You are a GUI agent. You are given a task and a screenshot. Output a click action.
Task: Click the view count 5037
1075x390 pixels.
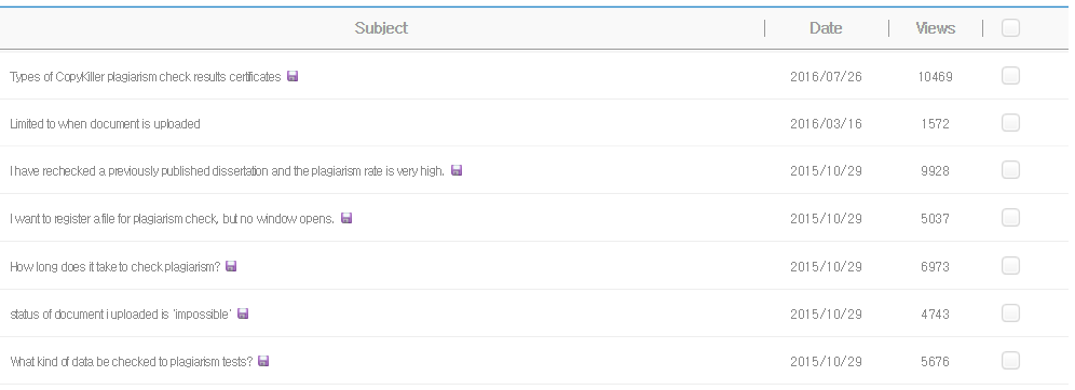(x=935, y=219)
